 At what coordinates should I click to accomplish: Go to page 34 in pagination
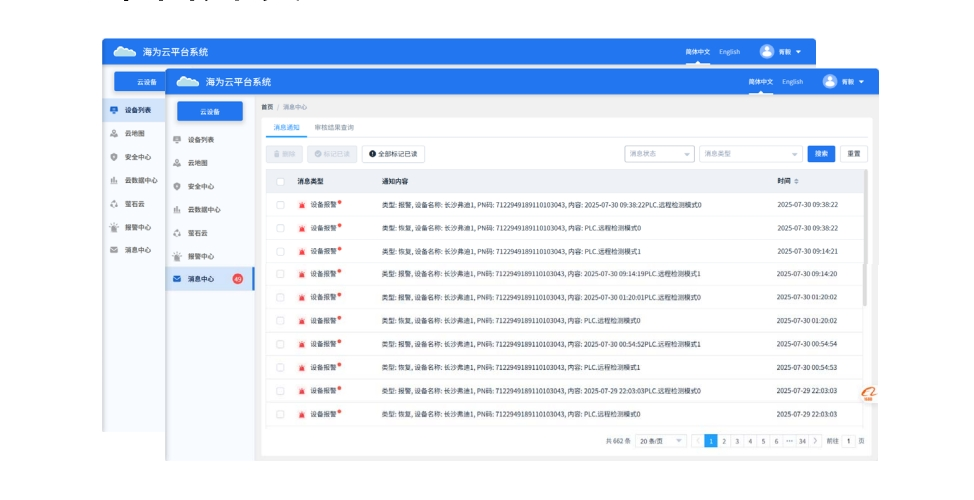[802, 441]
